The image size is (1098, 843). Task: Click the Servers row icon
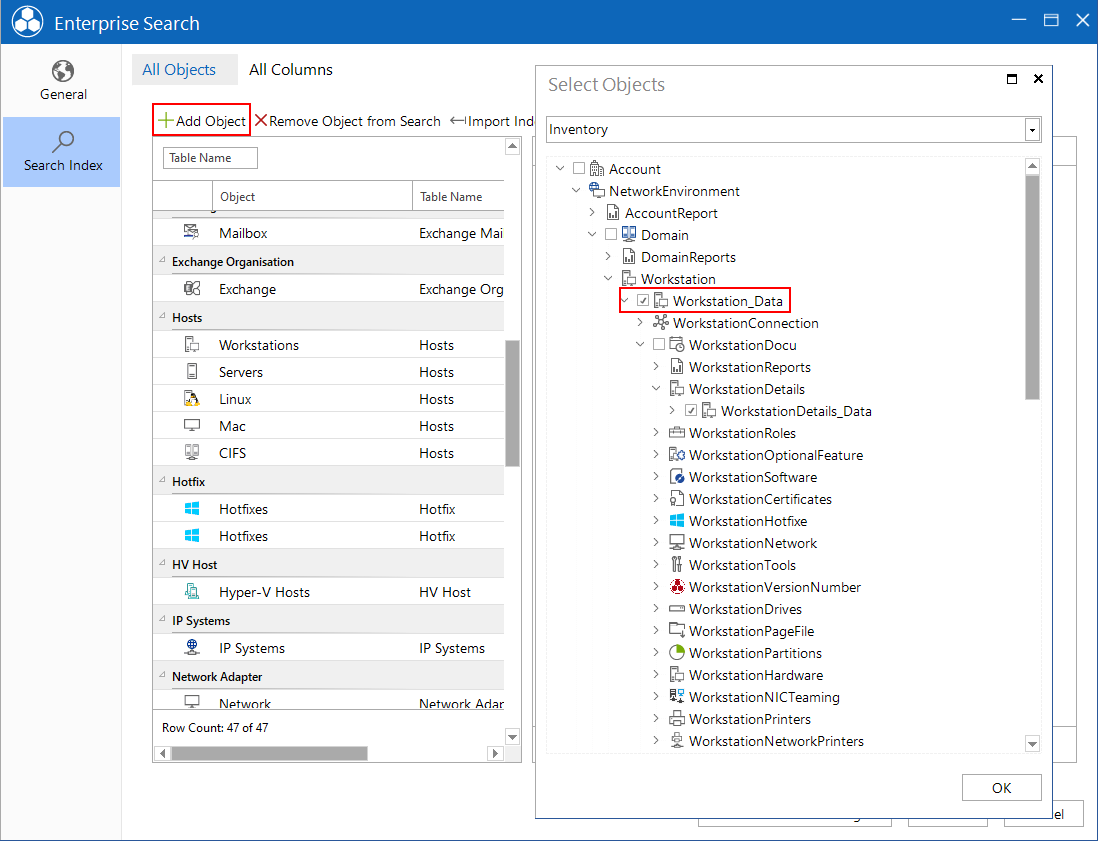[192, 372]
